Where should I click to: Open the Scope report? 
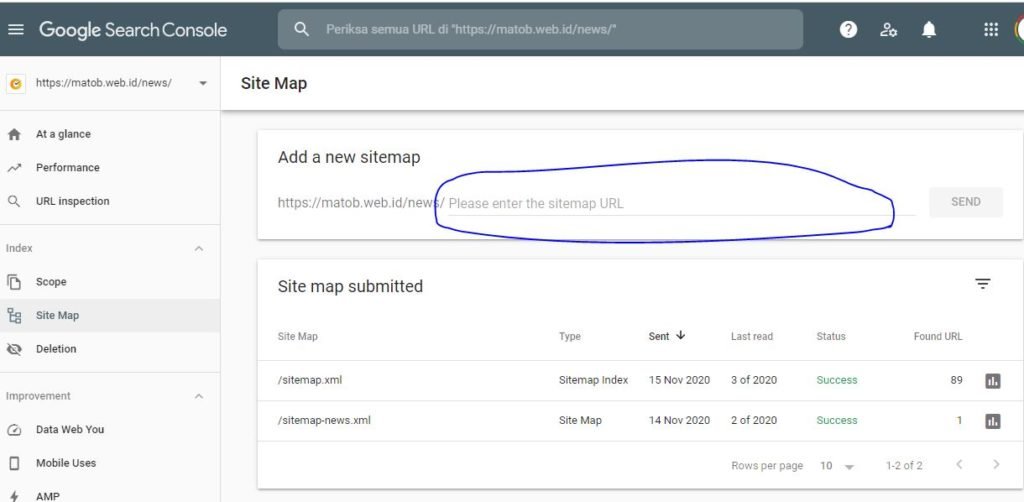click(51, 282)
